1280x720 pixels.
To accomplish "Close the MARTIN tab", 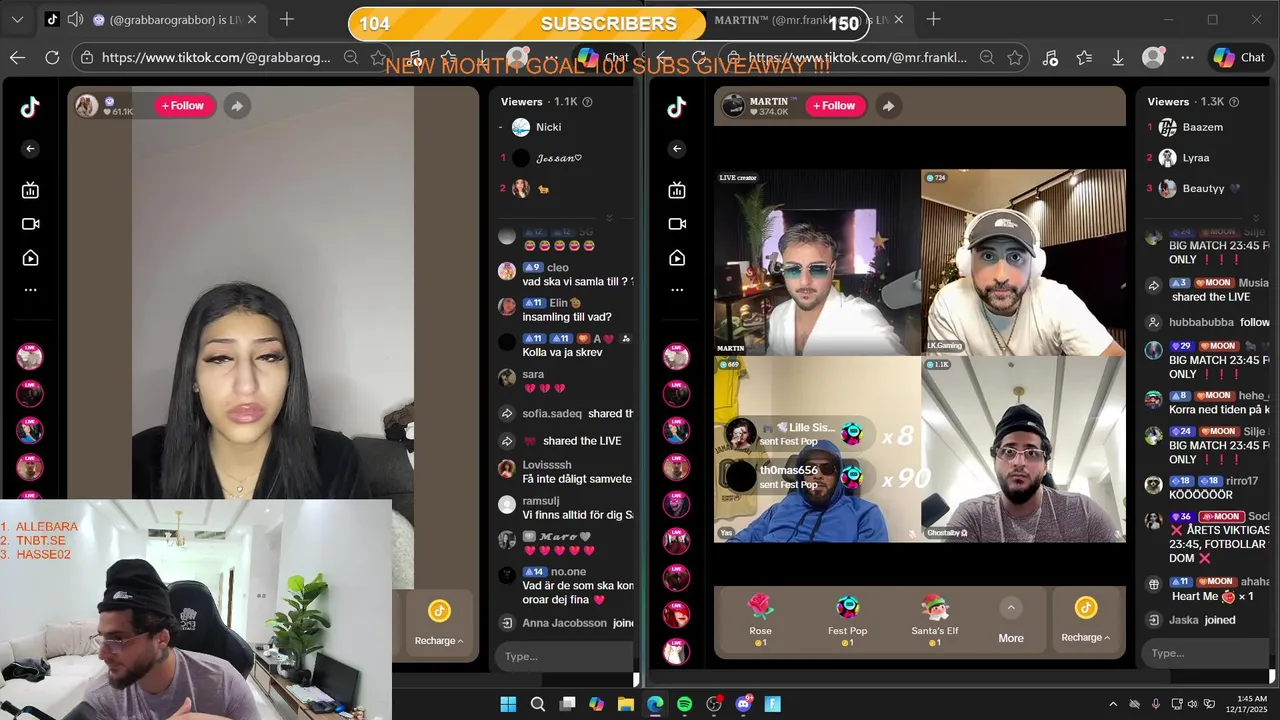I will (899, 19).
